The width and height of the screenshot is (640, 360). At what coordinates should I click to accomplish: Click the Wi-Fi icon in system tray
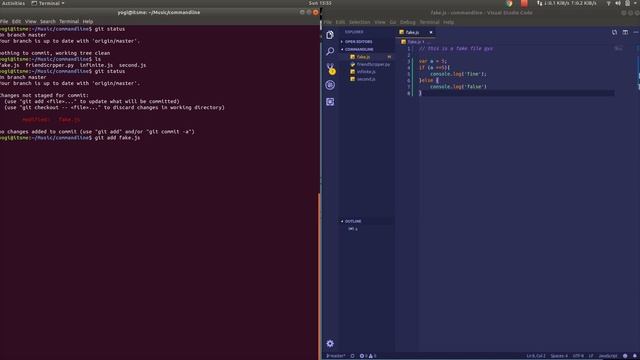(x=609, y=3)
